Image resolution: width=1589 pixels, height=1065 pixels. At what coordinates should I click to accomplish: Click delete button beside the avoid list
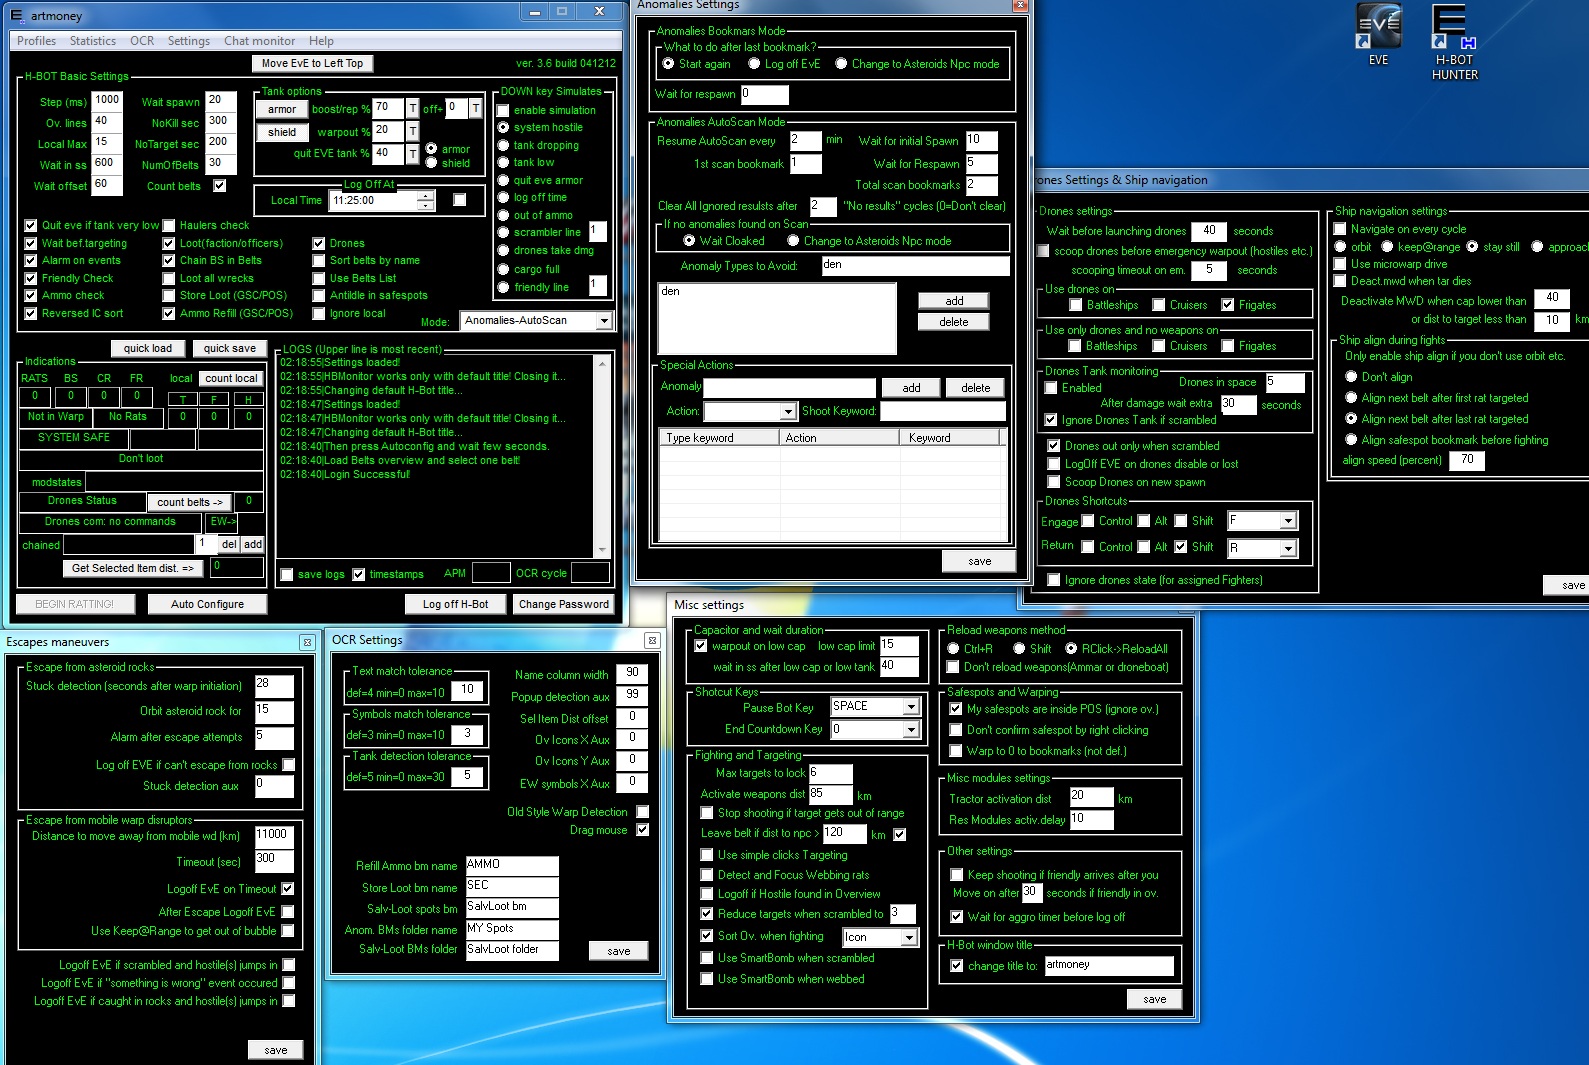pyautogui.click(x=954, y=322)
